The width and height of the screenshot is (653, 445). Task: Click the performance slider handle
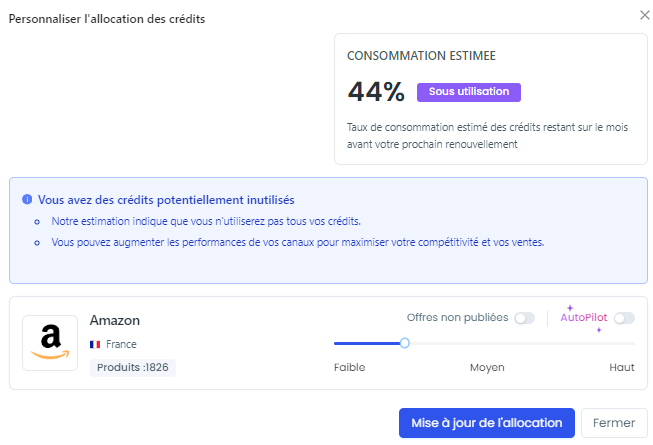(x=404, y=343)
